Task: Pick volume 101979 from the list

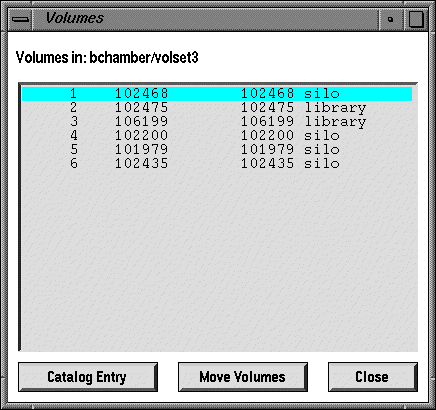Action: (x=217, y=149)
